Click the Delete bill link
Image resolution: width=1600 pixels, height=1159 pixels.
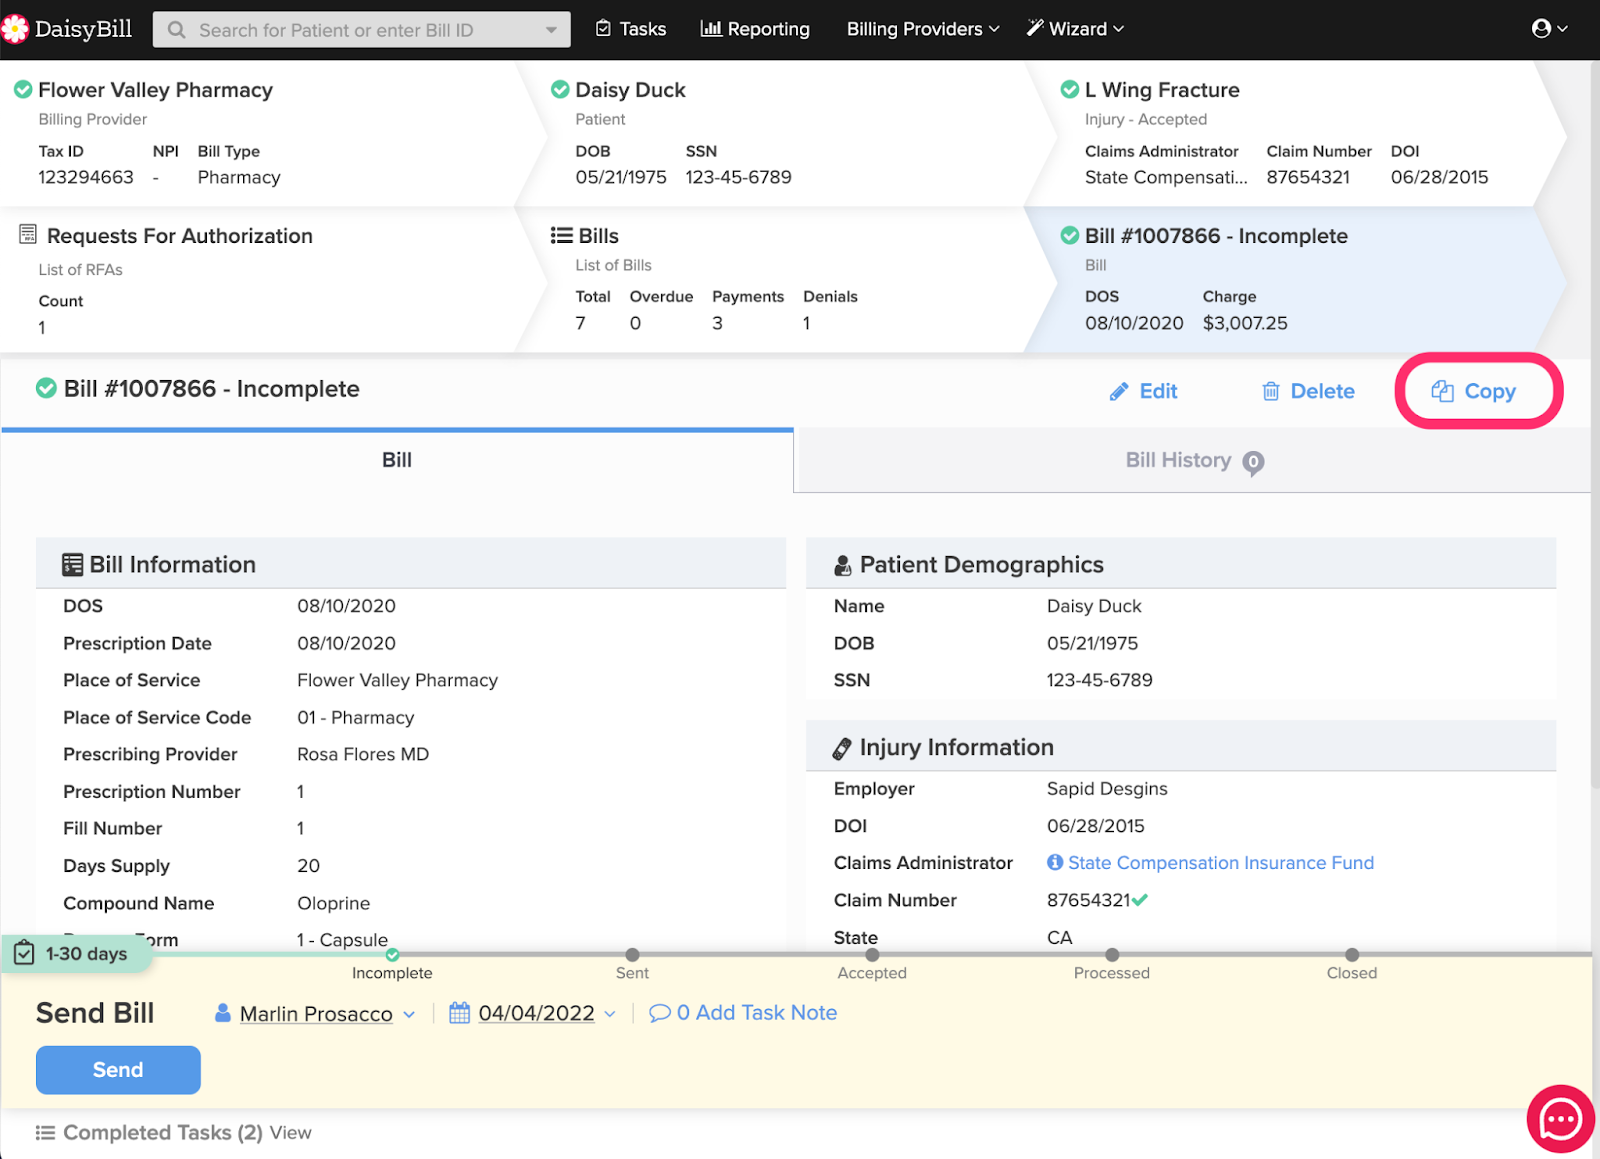point(1308,392)
